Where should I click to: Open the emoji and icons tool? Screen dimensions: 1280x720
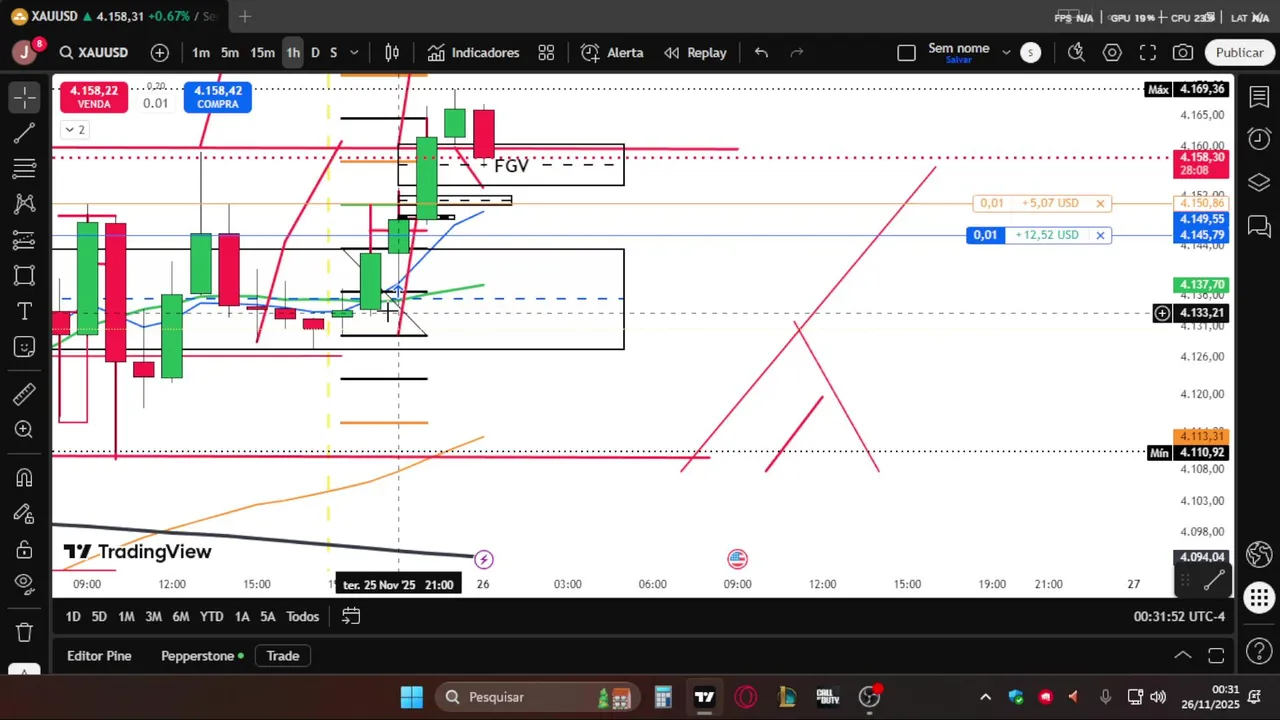[x=25, y=347]
